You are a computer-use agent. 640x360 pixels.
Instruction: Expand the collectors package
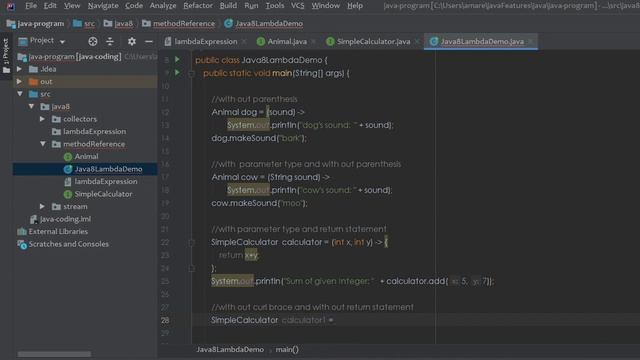tap(42, 119)
